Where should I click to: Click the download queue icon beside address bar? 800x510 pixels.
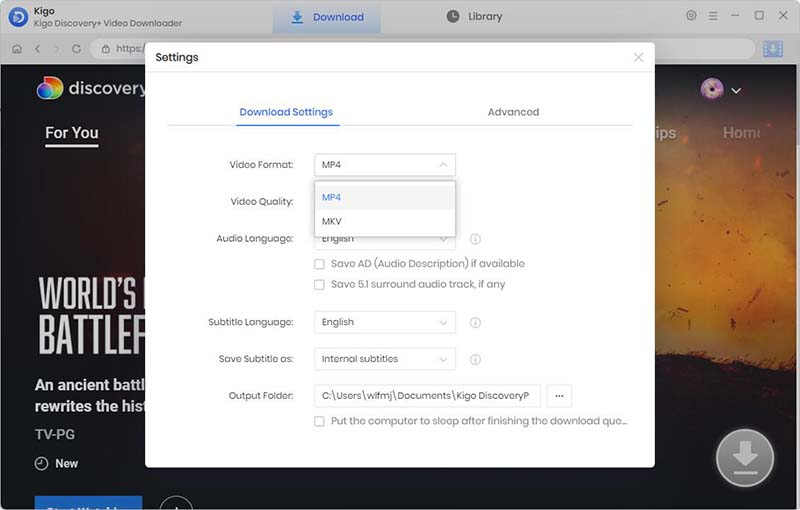(x=773, y=48)
